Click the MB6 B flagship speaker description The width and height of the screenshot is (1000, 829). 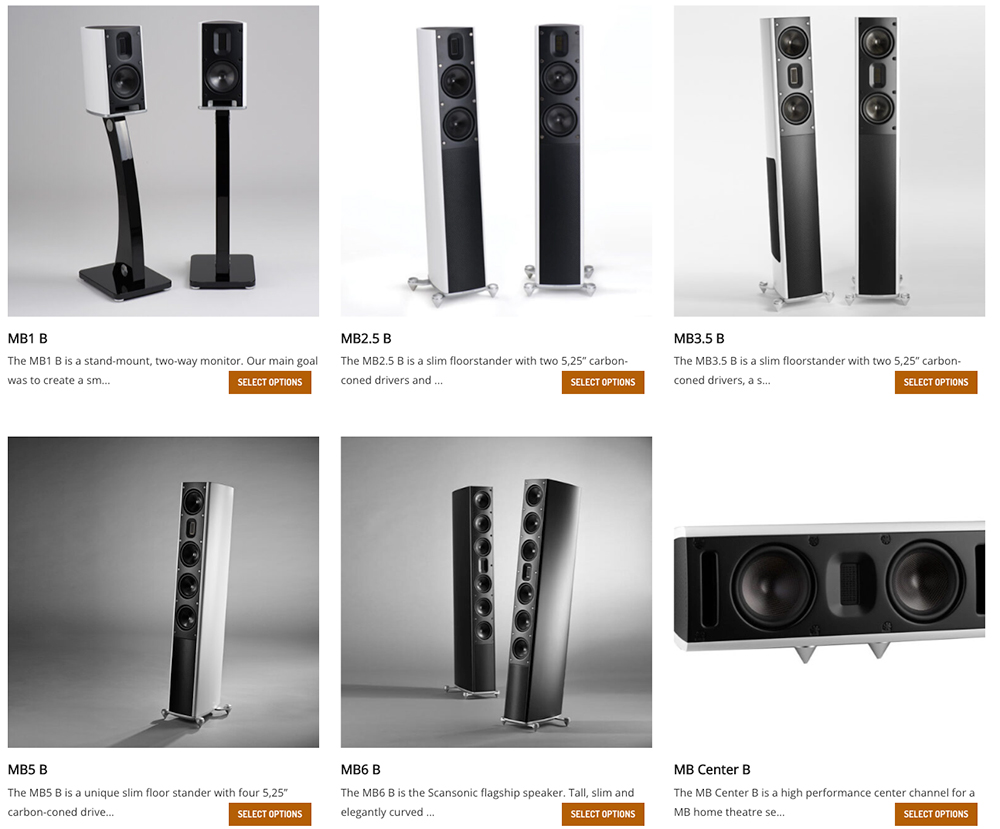point(487,802)
